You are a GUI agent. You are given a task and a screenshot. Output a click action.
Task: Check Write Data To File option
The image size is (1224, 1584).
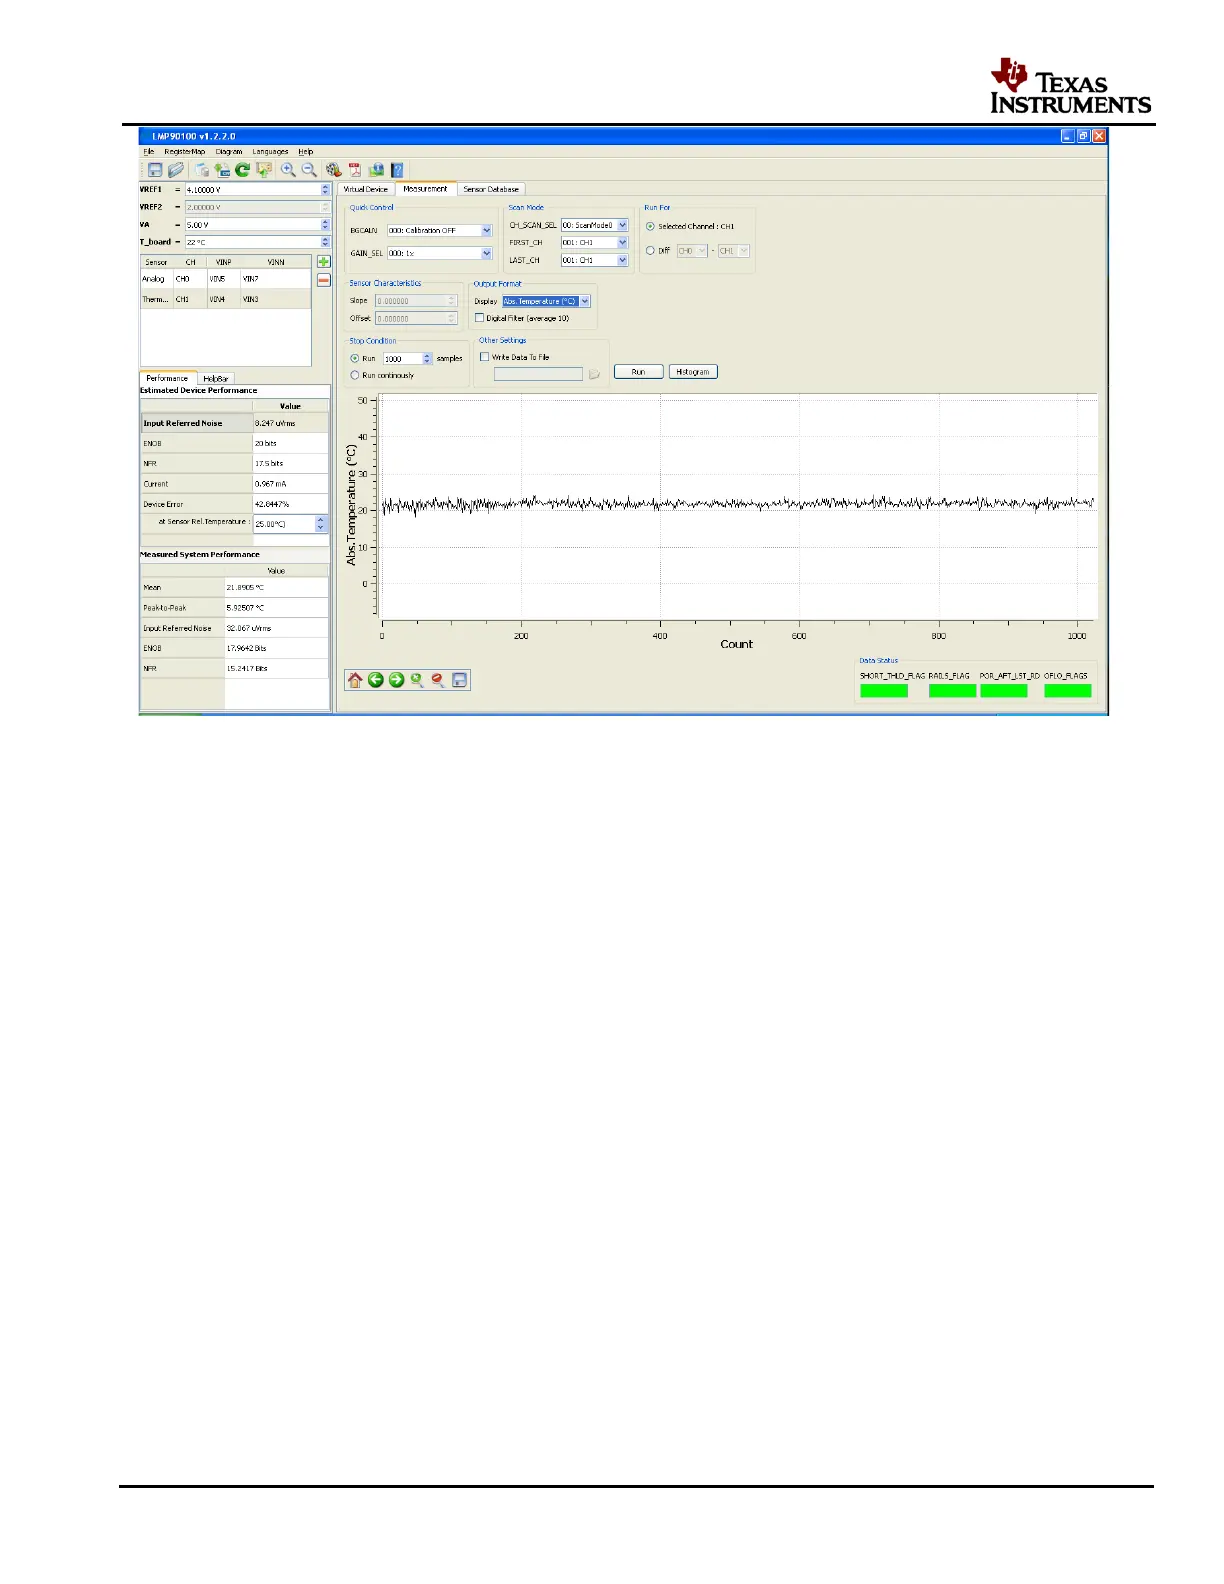tap(485, 357)
